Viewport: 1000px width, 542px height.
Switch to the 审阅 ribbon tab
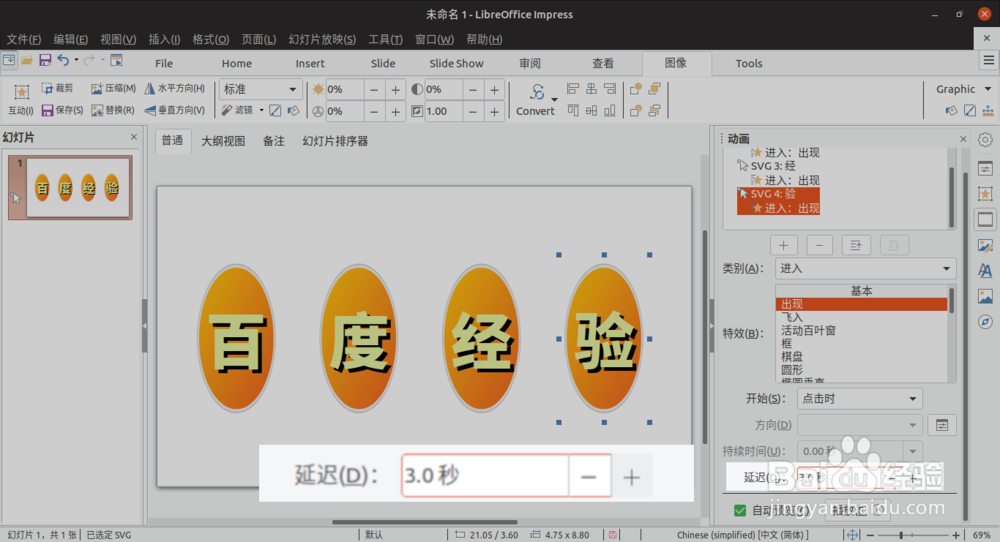pos(530,63)
